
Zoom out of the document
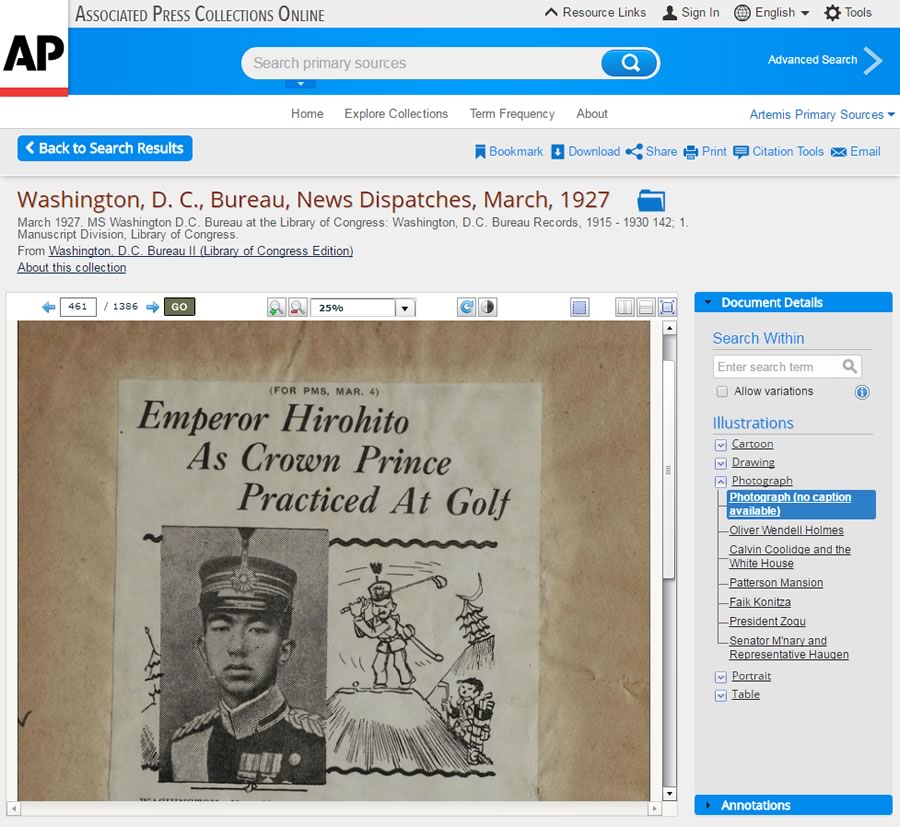297,307
